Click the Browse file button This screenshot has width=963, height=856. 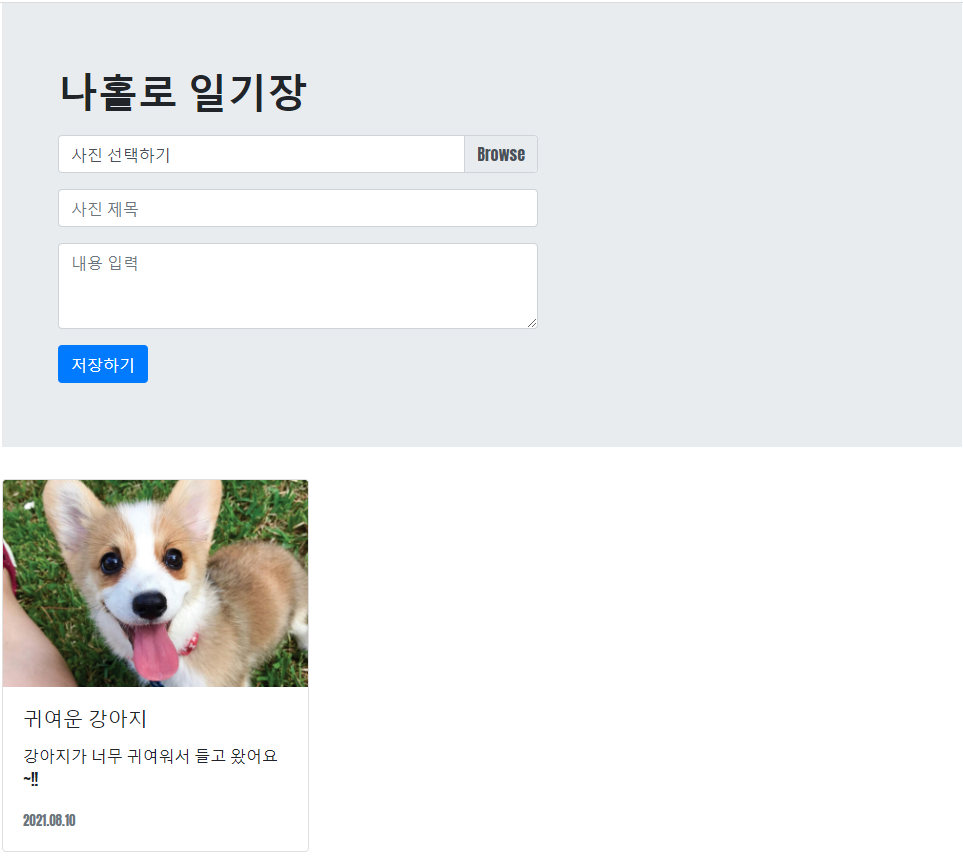501,154
